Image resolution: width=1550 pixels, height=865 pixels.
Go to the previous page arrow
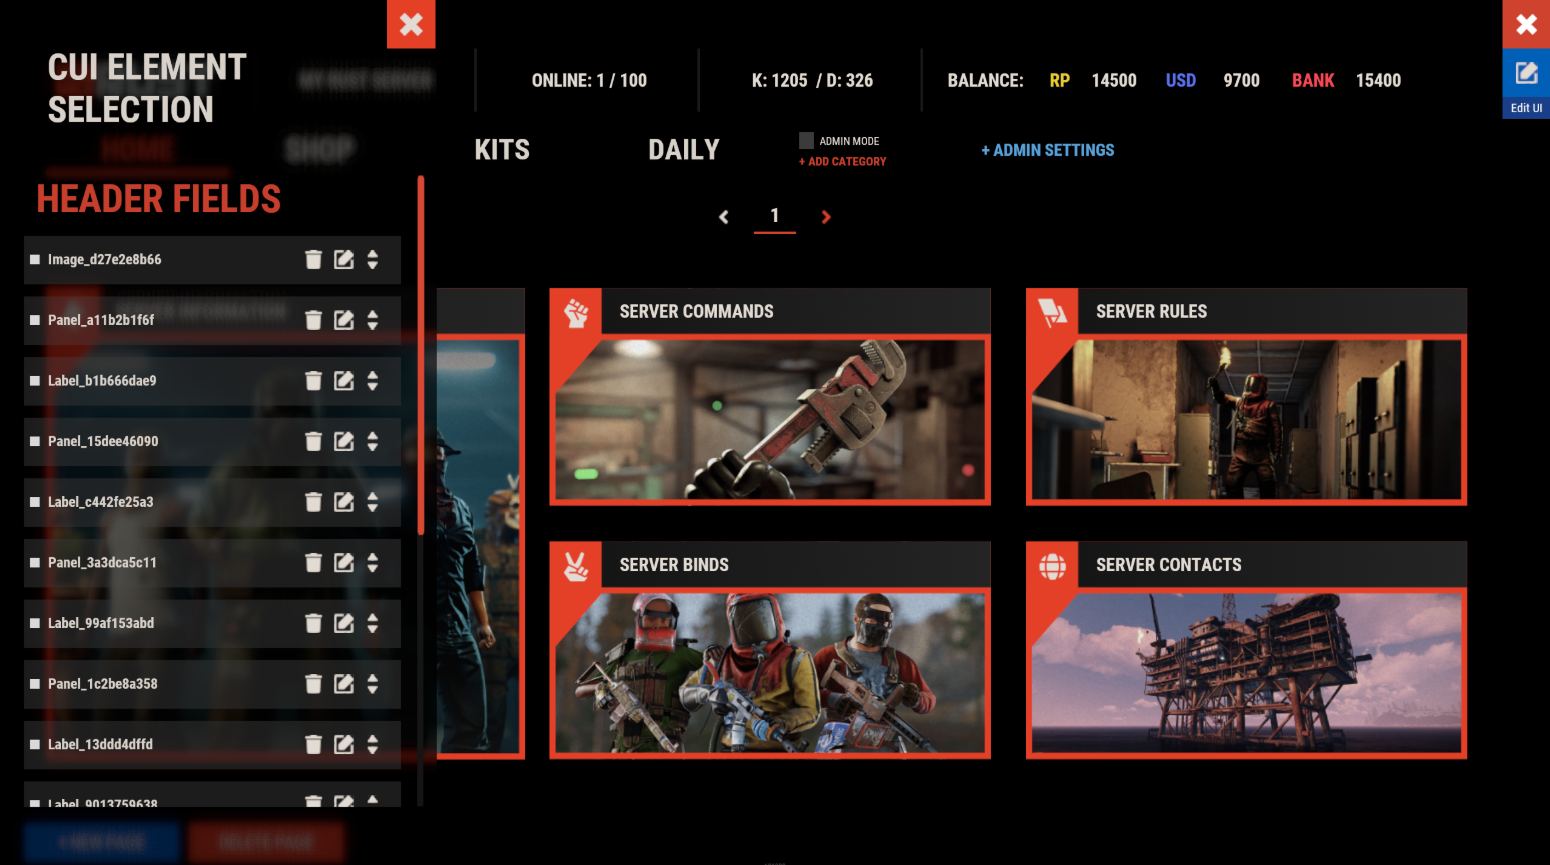(724, 217)
